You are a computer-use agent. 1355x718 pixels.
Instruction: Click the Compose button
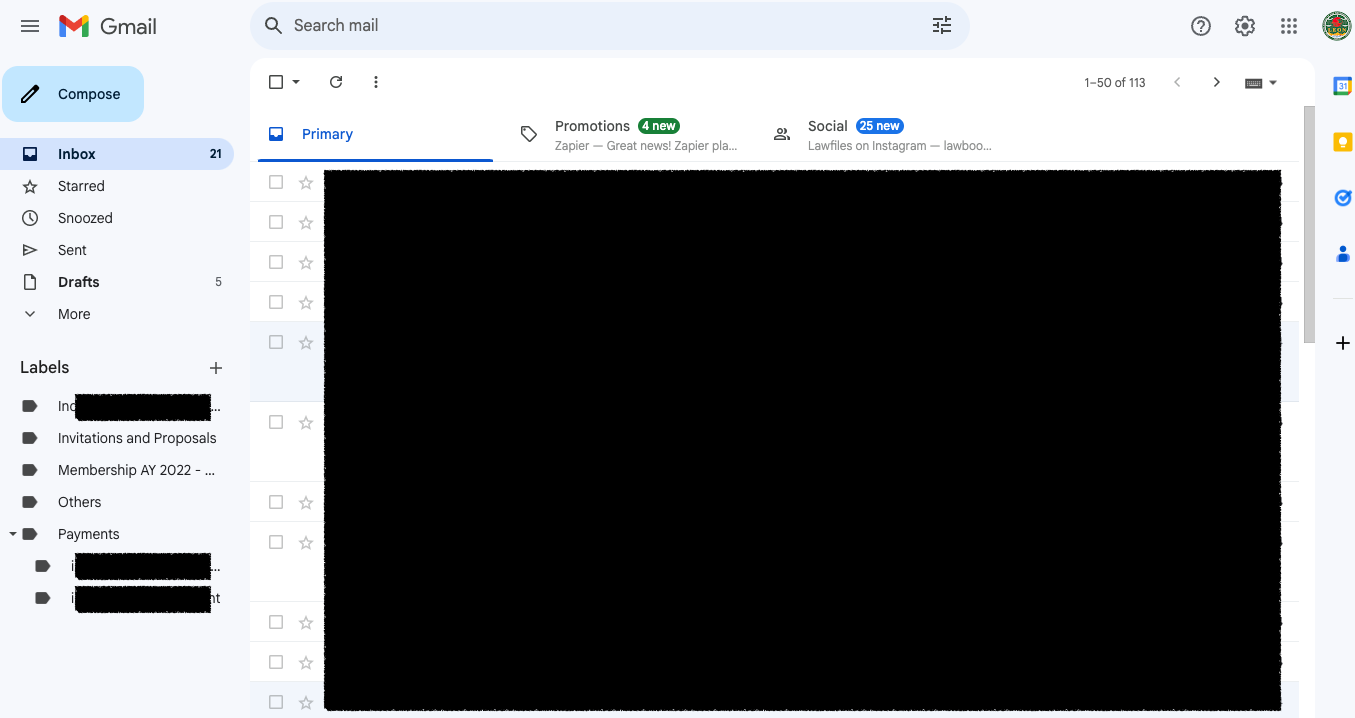(x=73, y=93)
